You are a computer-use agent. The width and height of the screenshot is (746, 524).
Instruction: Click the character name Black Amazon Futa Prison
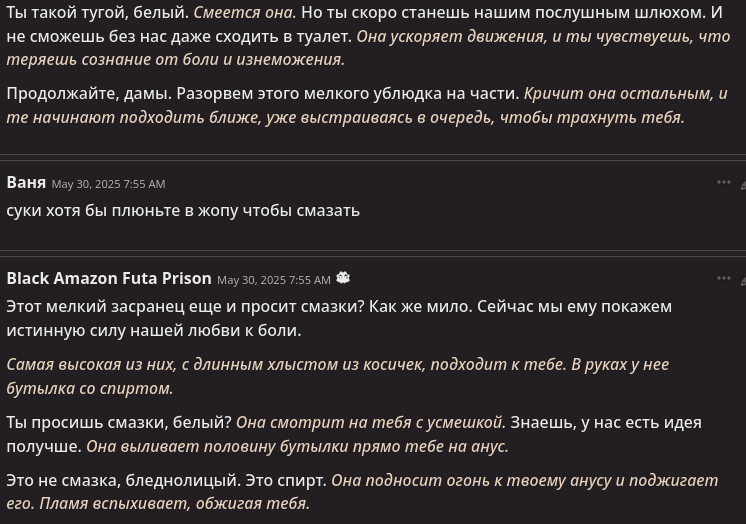[x=109, y=278]
